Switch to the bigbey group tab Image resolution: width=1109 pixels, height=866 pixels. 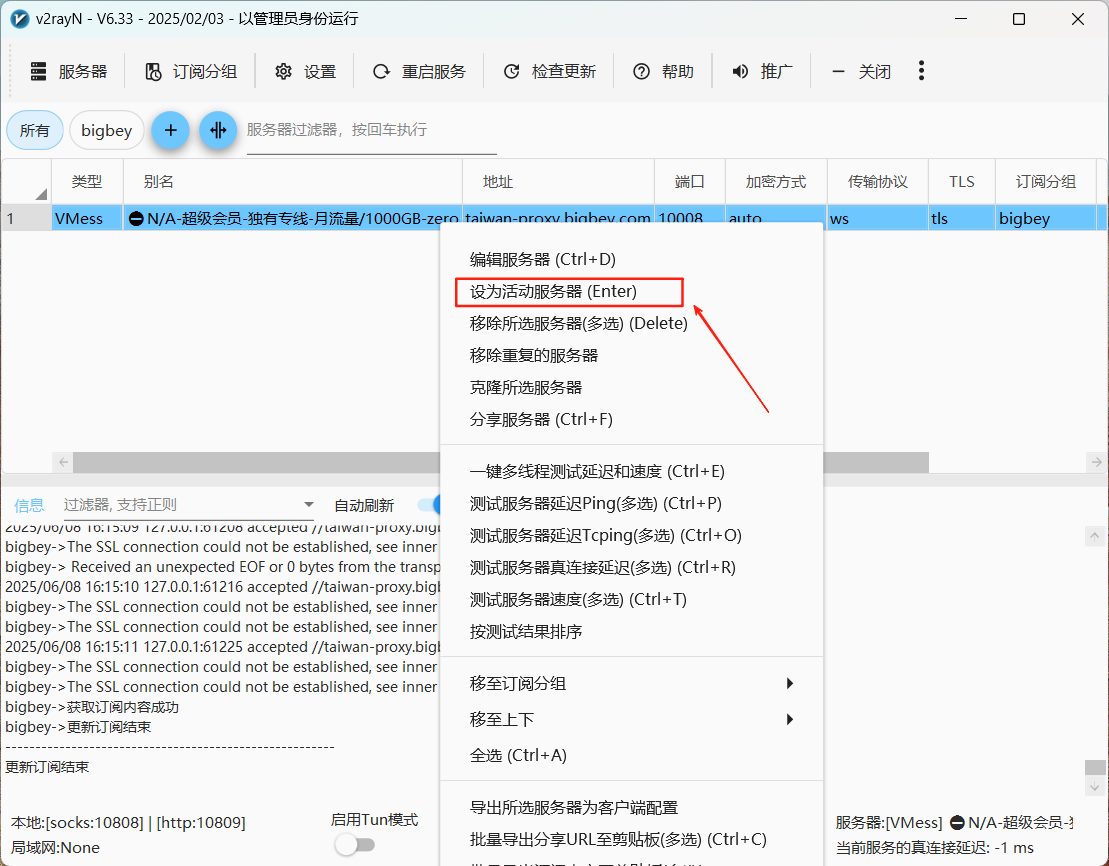107,130
